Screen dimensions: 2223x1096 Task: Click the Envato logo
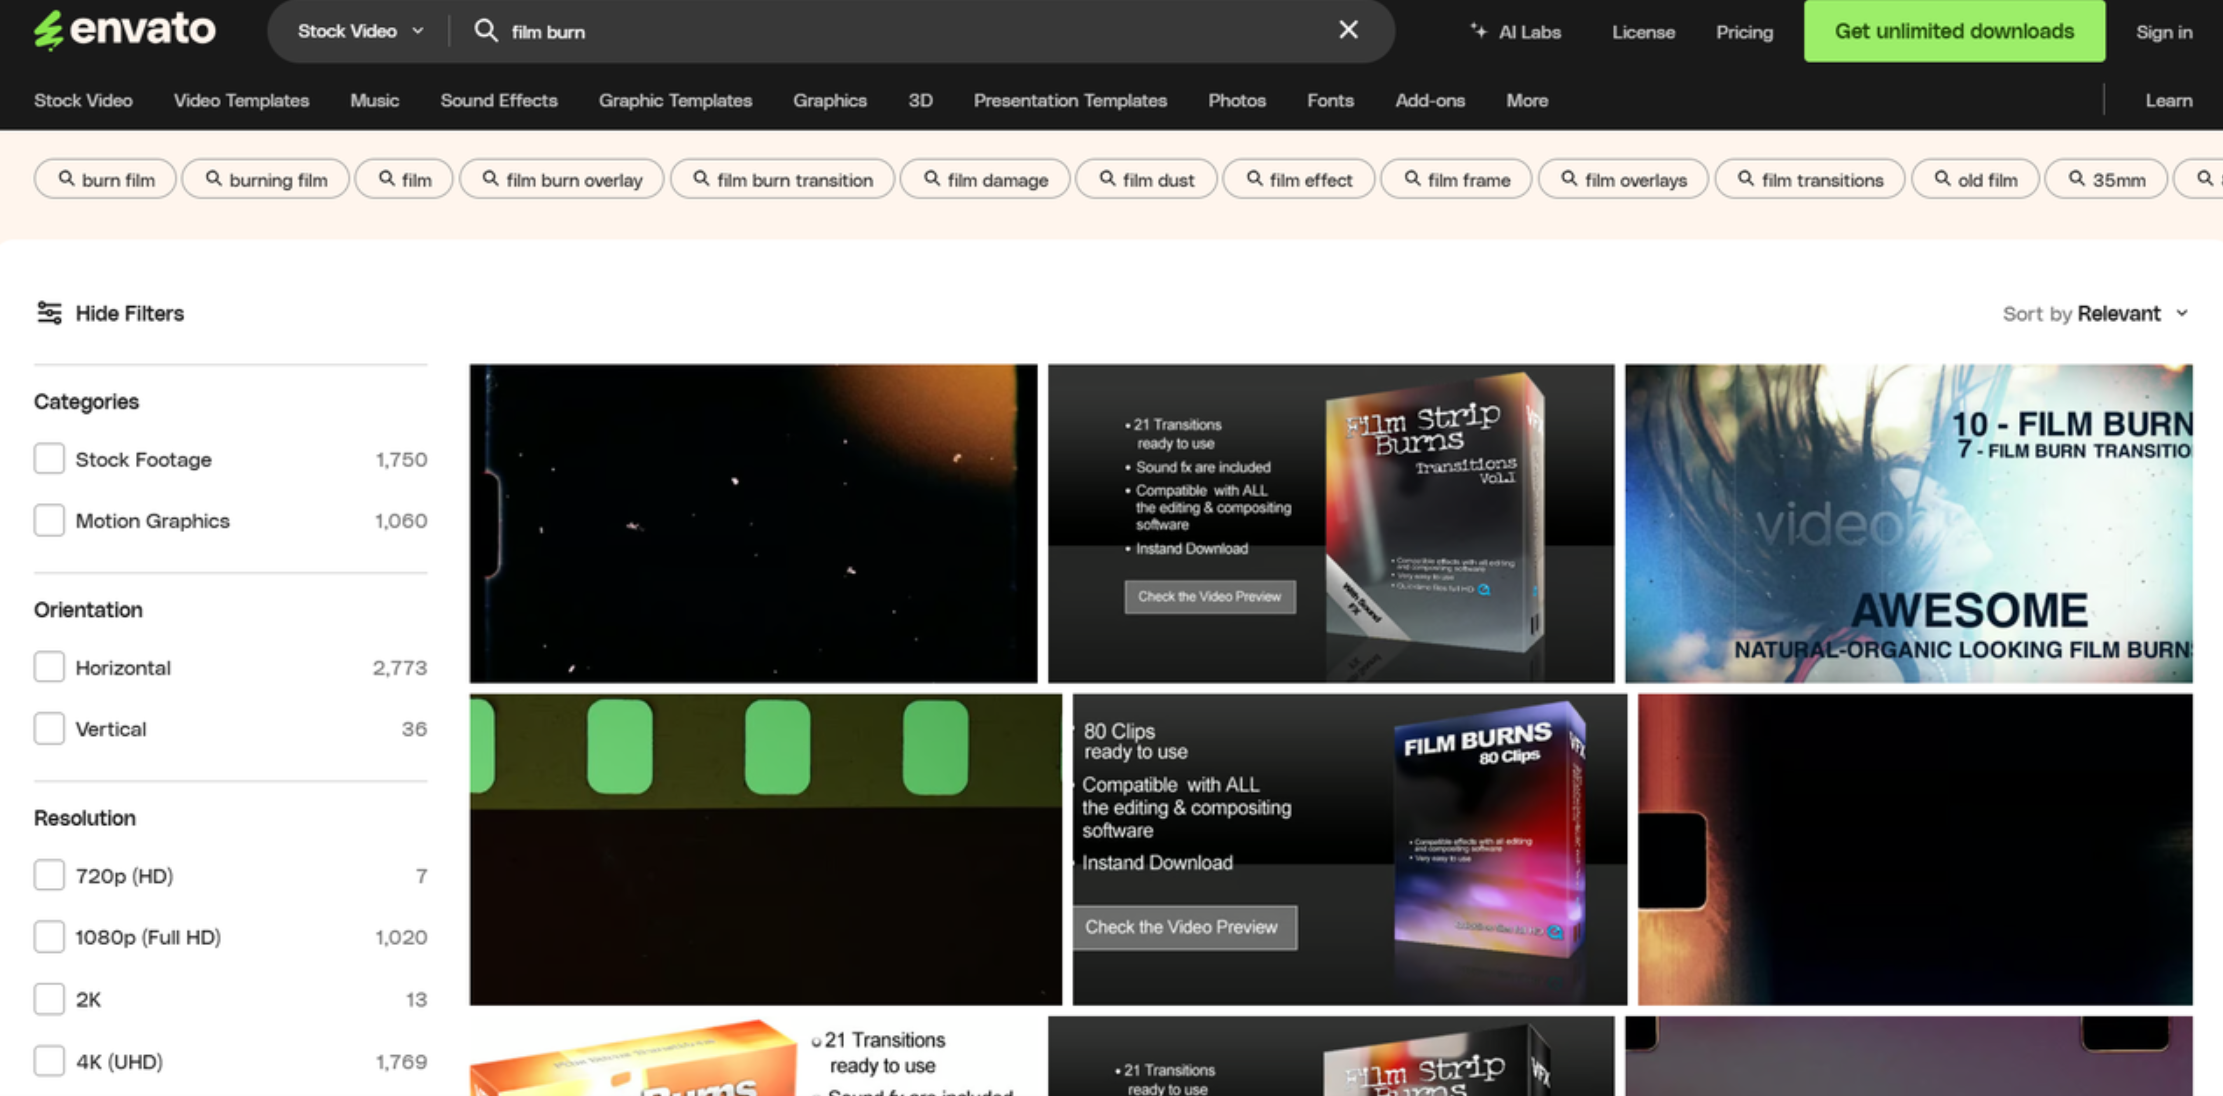125,30
